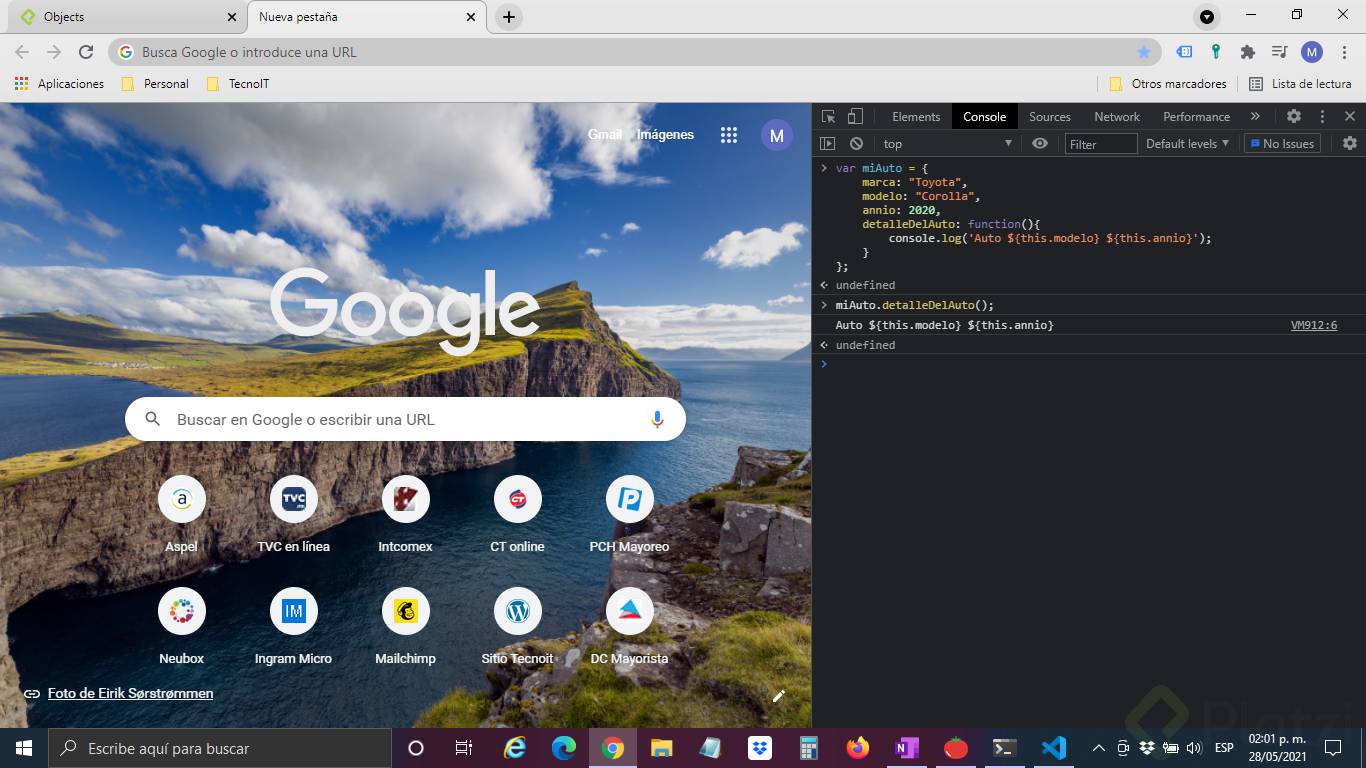Go back with the back arrow
The width and height of the screenshot is (1366, 768).
(x=22, y=52)
